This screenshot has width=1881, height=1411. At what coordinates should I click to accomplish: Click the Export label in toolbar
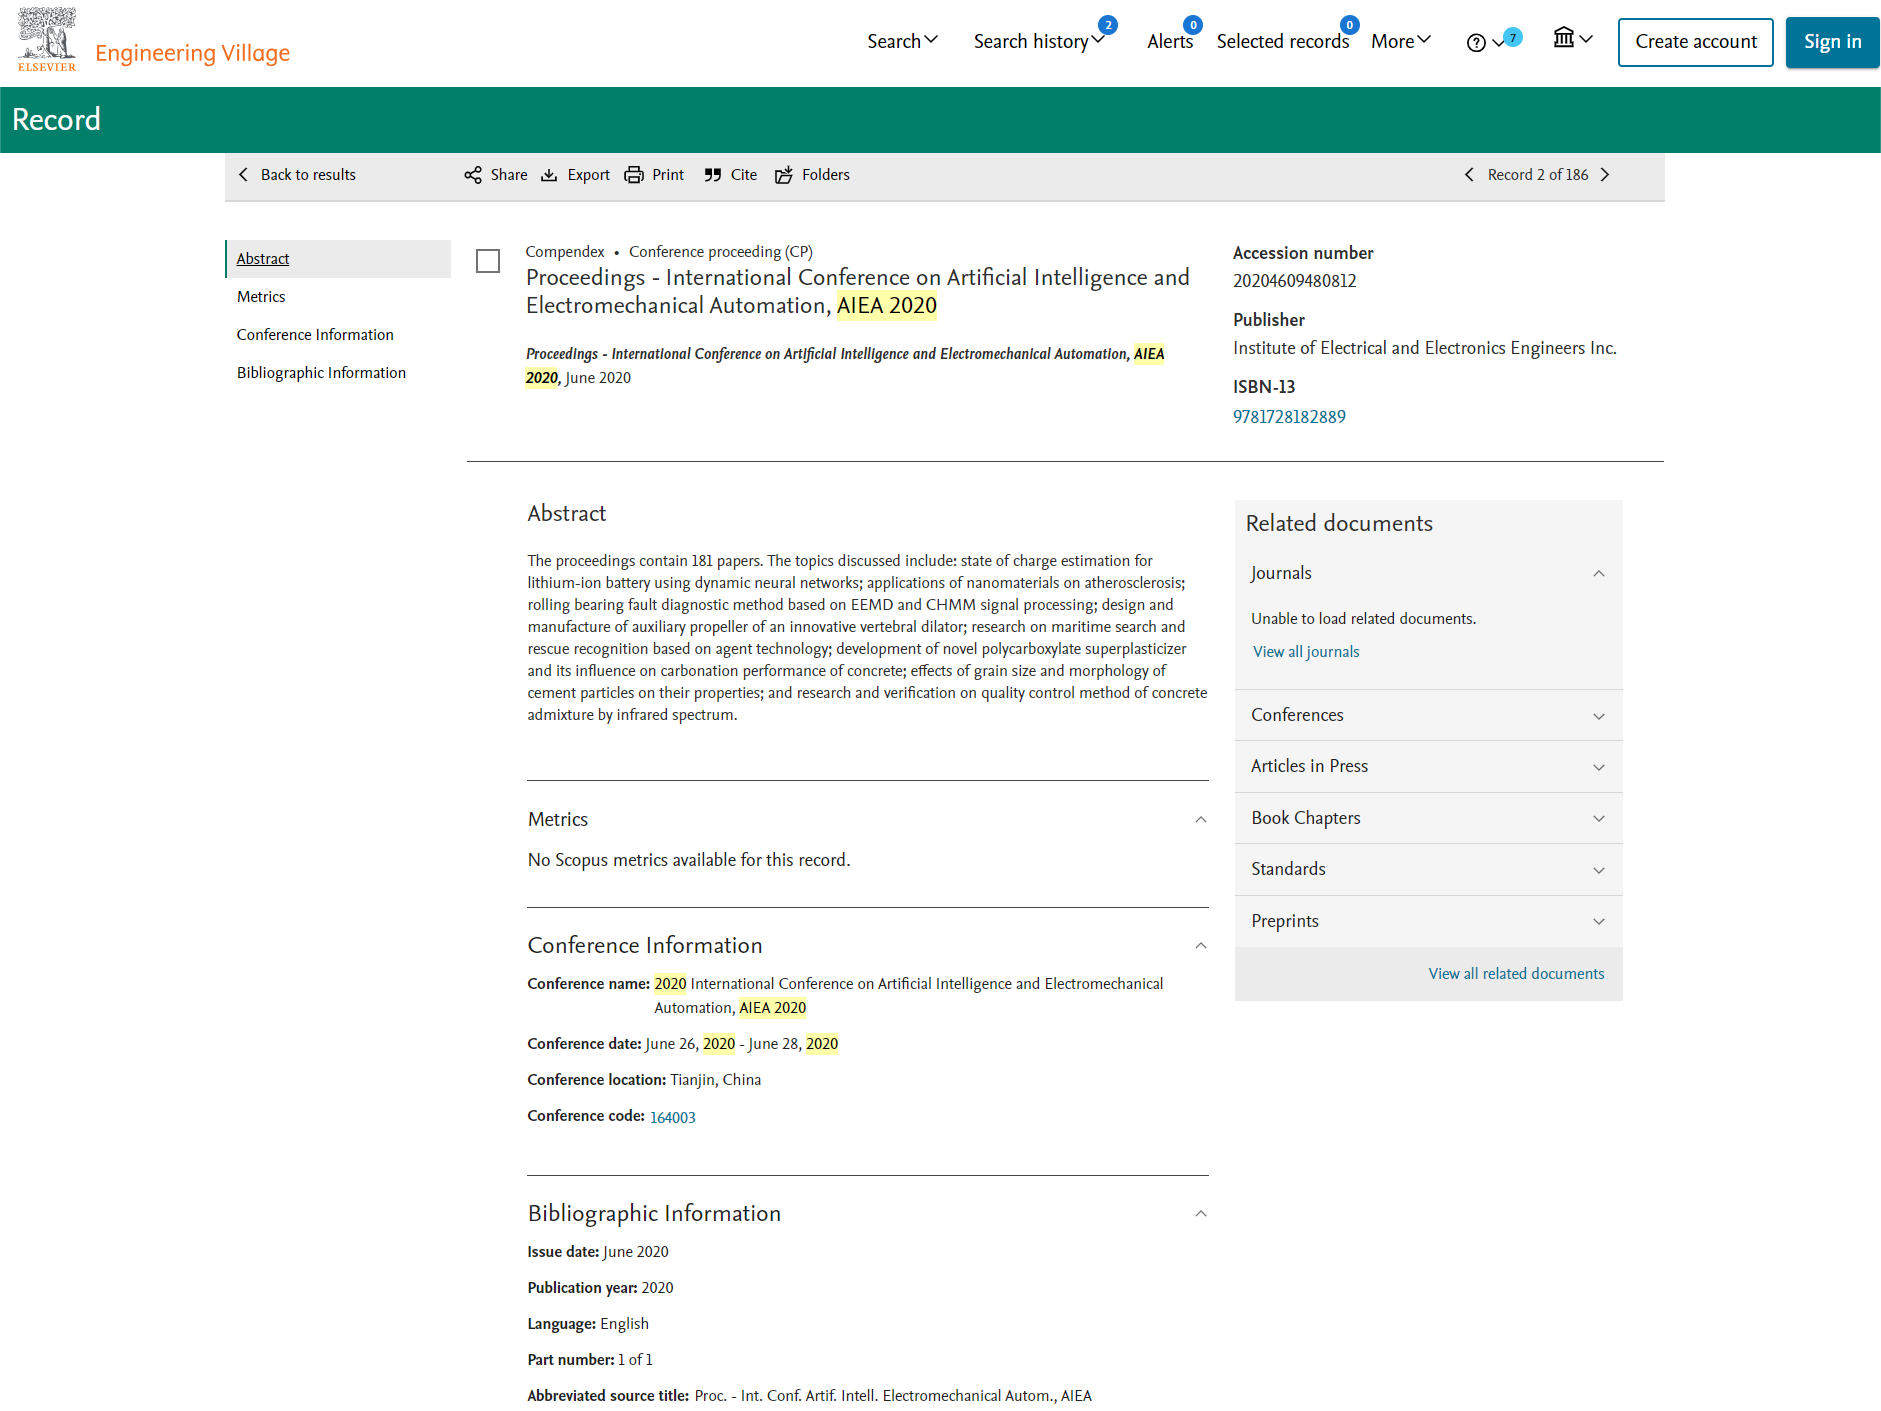(588, 175)
